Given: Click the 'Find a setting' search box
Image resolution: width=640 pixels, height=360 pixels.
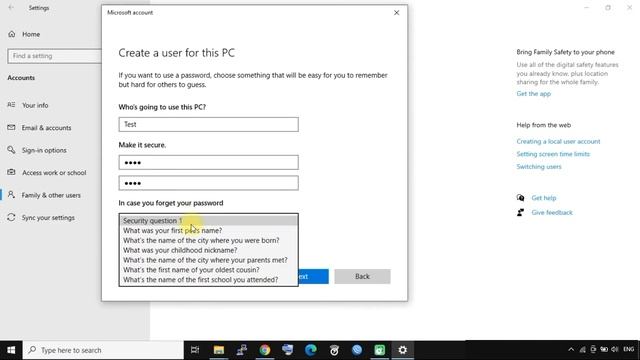Looking at the screenshot, I should tap(54, 56).
